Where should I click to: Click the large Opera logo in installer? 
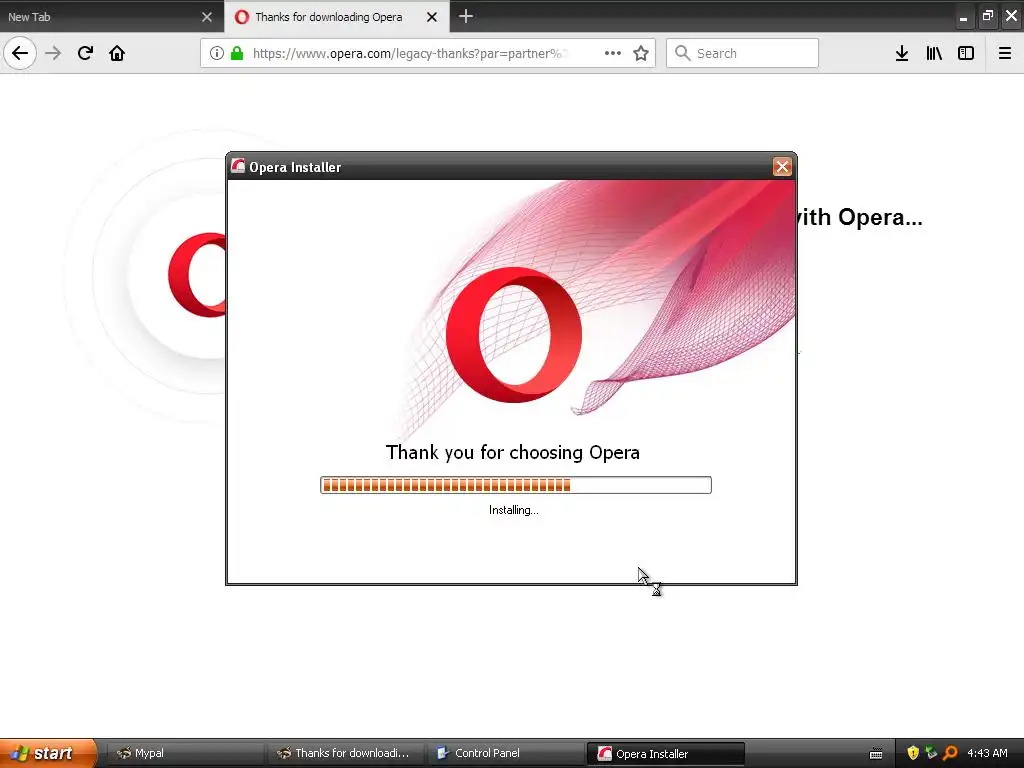click(x=514, y=334)
